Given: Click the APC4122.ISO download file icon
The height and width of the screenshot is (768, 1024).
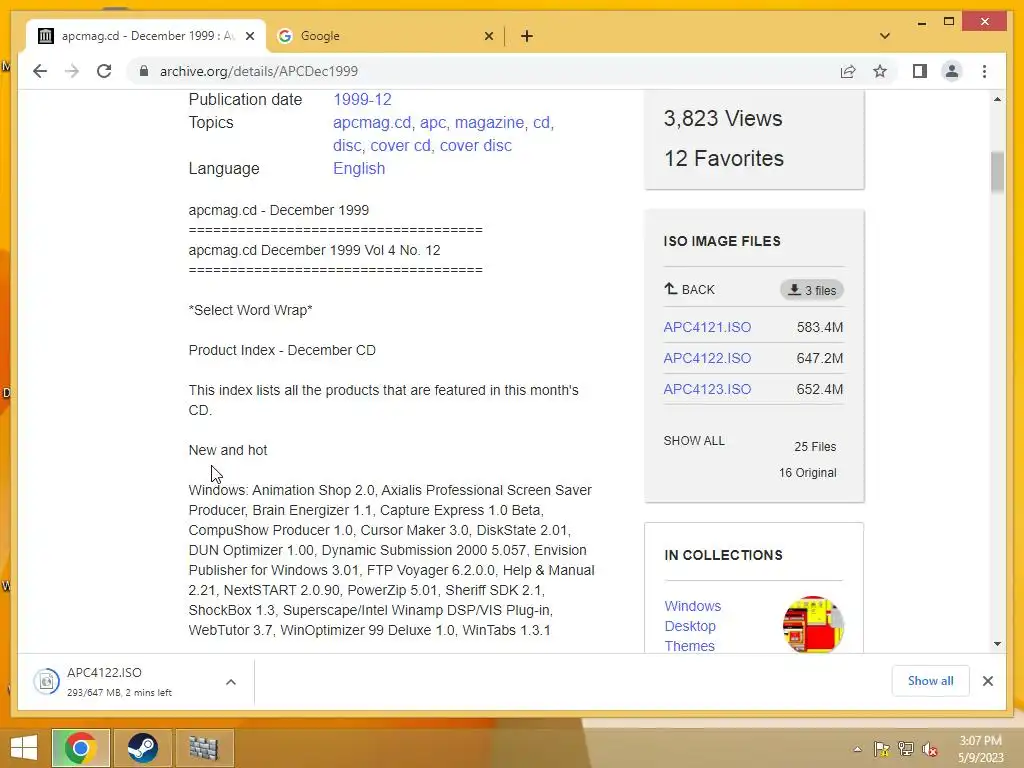Looking at the screenshot, I should point(46,682).
